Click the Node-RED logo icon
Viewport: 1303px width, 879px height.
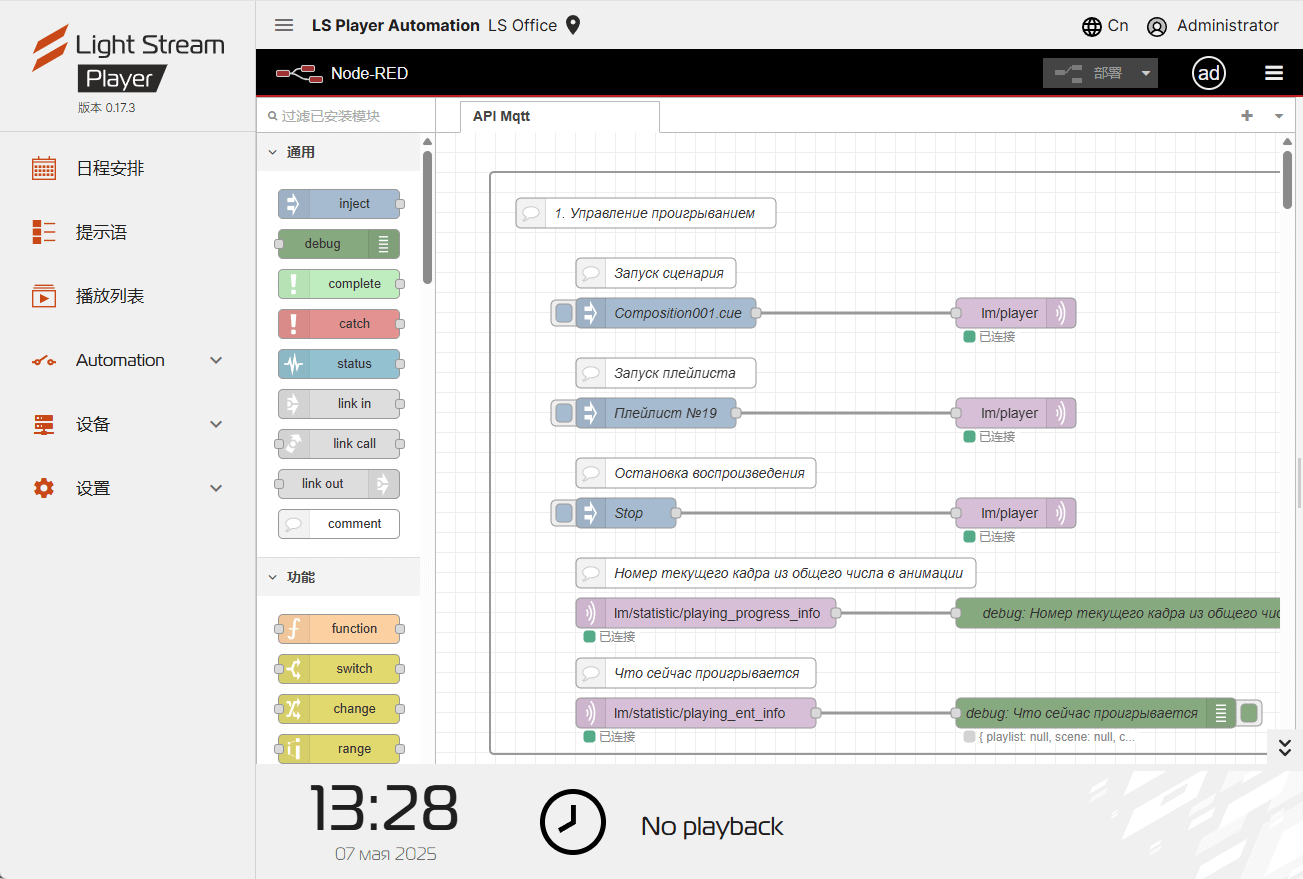point(299,73)
